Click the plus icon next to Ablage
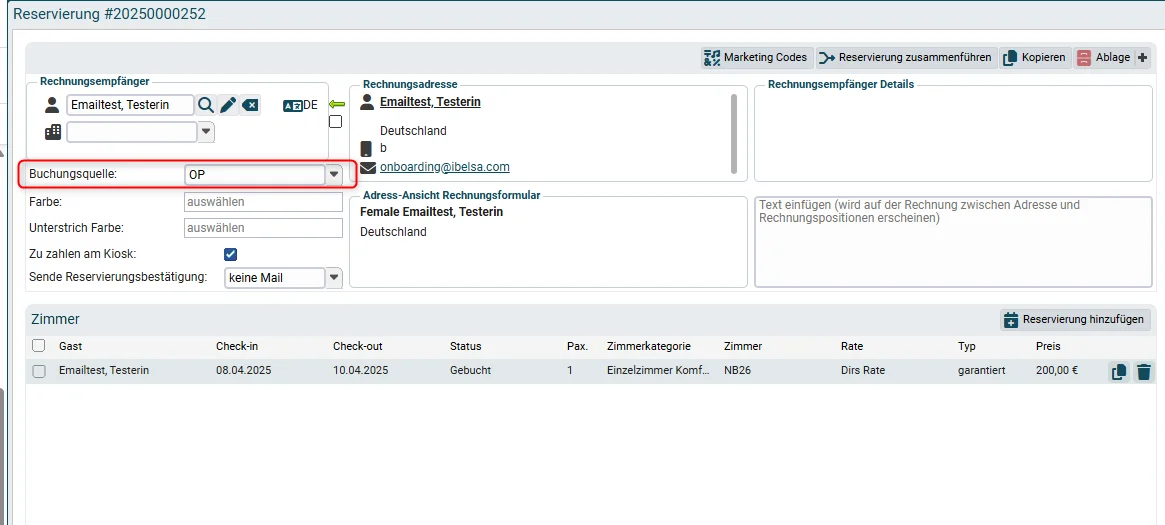This screenshot has height=525, width=1165. [x=1143, y=58]
